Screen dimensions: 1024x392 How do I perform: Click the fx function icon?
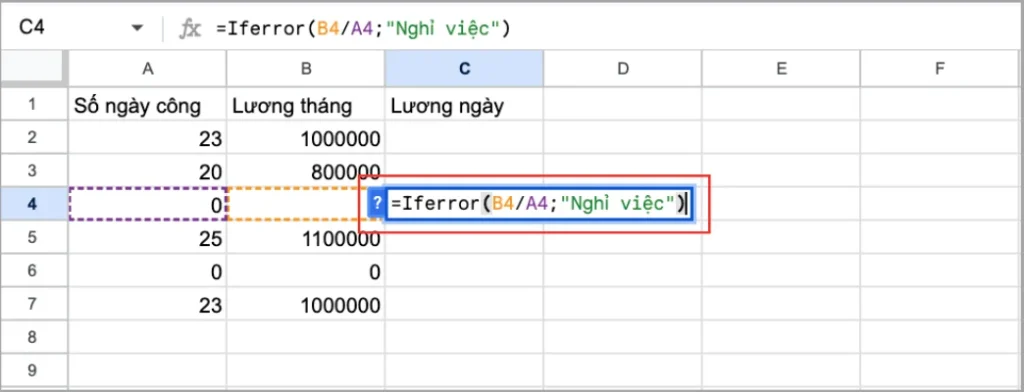190,29
